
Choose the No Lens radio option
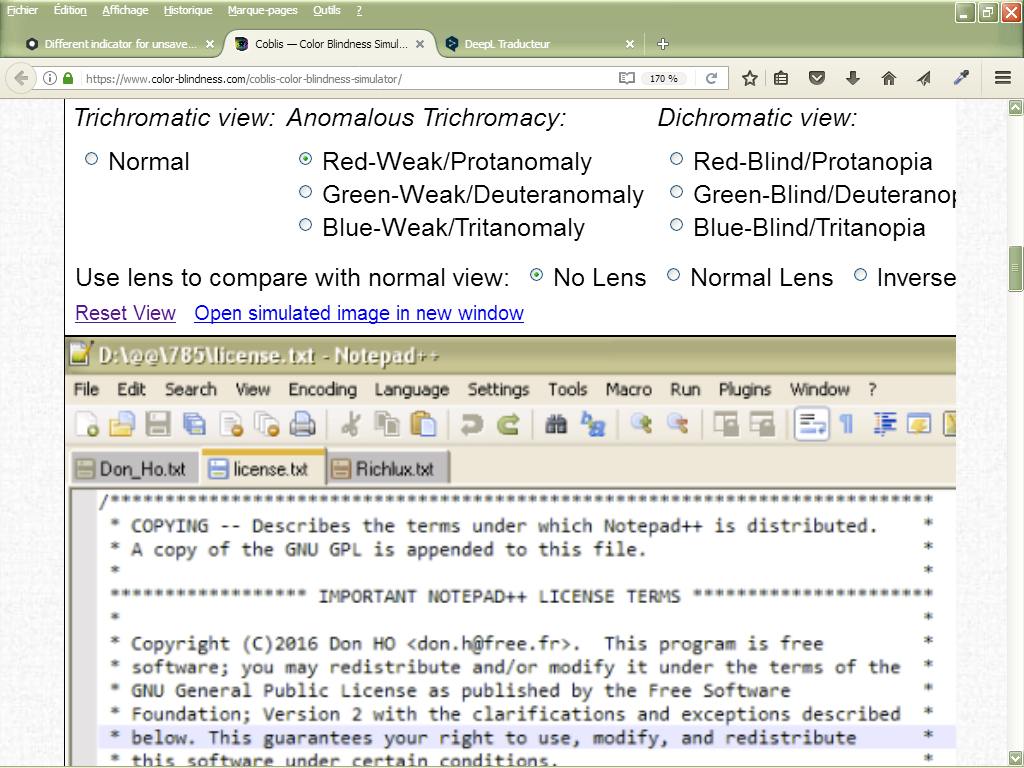[x=536, y=275]
